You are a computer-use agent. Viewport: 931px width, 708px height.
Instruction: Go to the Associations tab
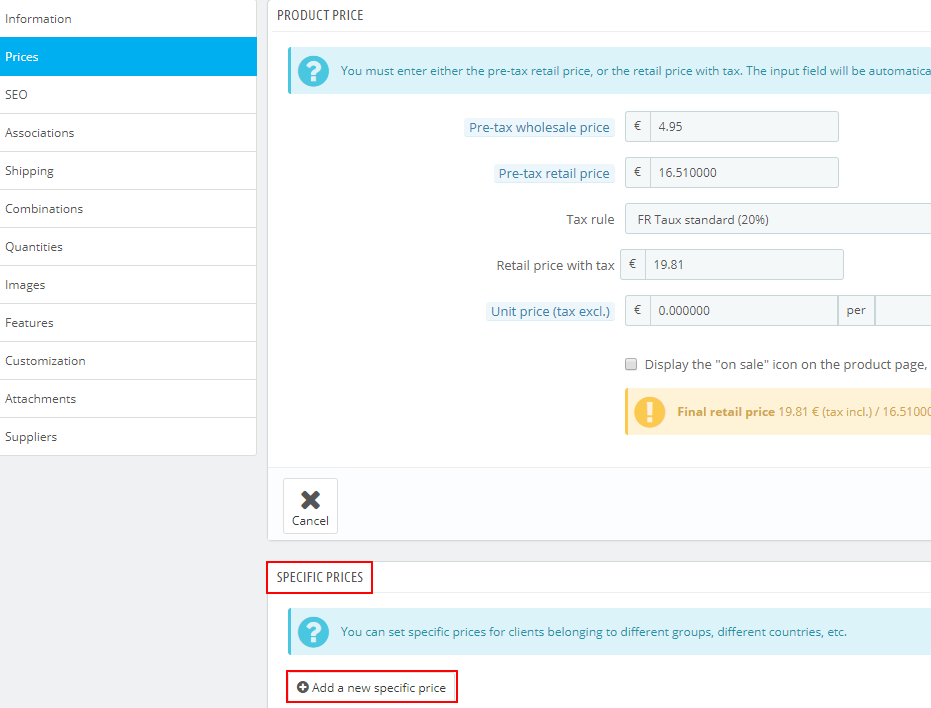pos(128,132)
